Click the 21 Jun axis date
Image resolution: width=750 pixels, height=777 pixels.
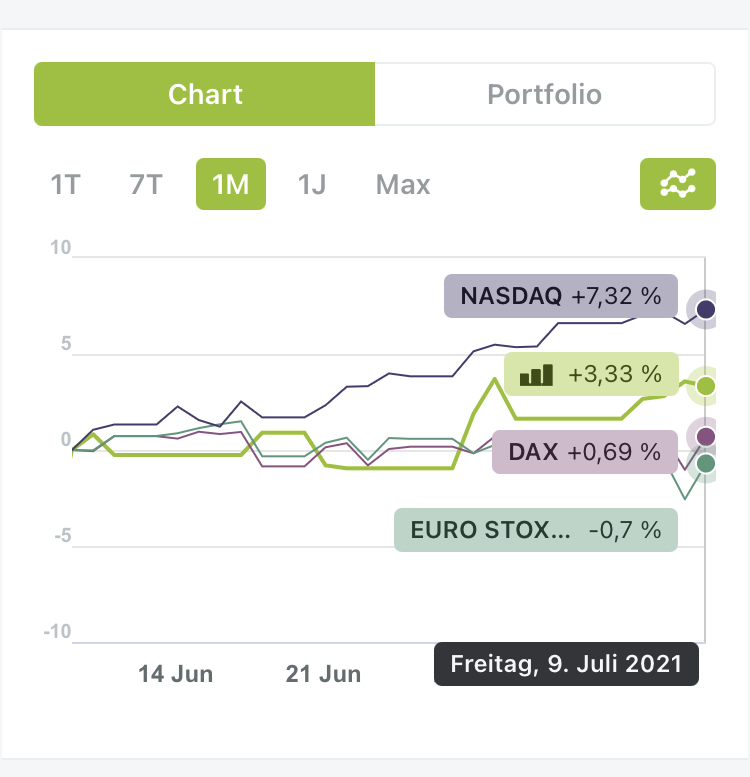(323, 674)
